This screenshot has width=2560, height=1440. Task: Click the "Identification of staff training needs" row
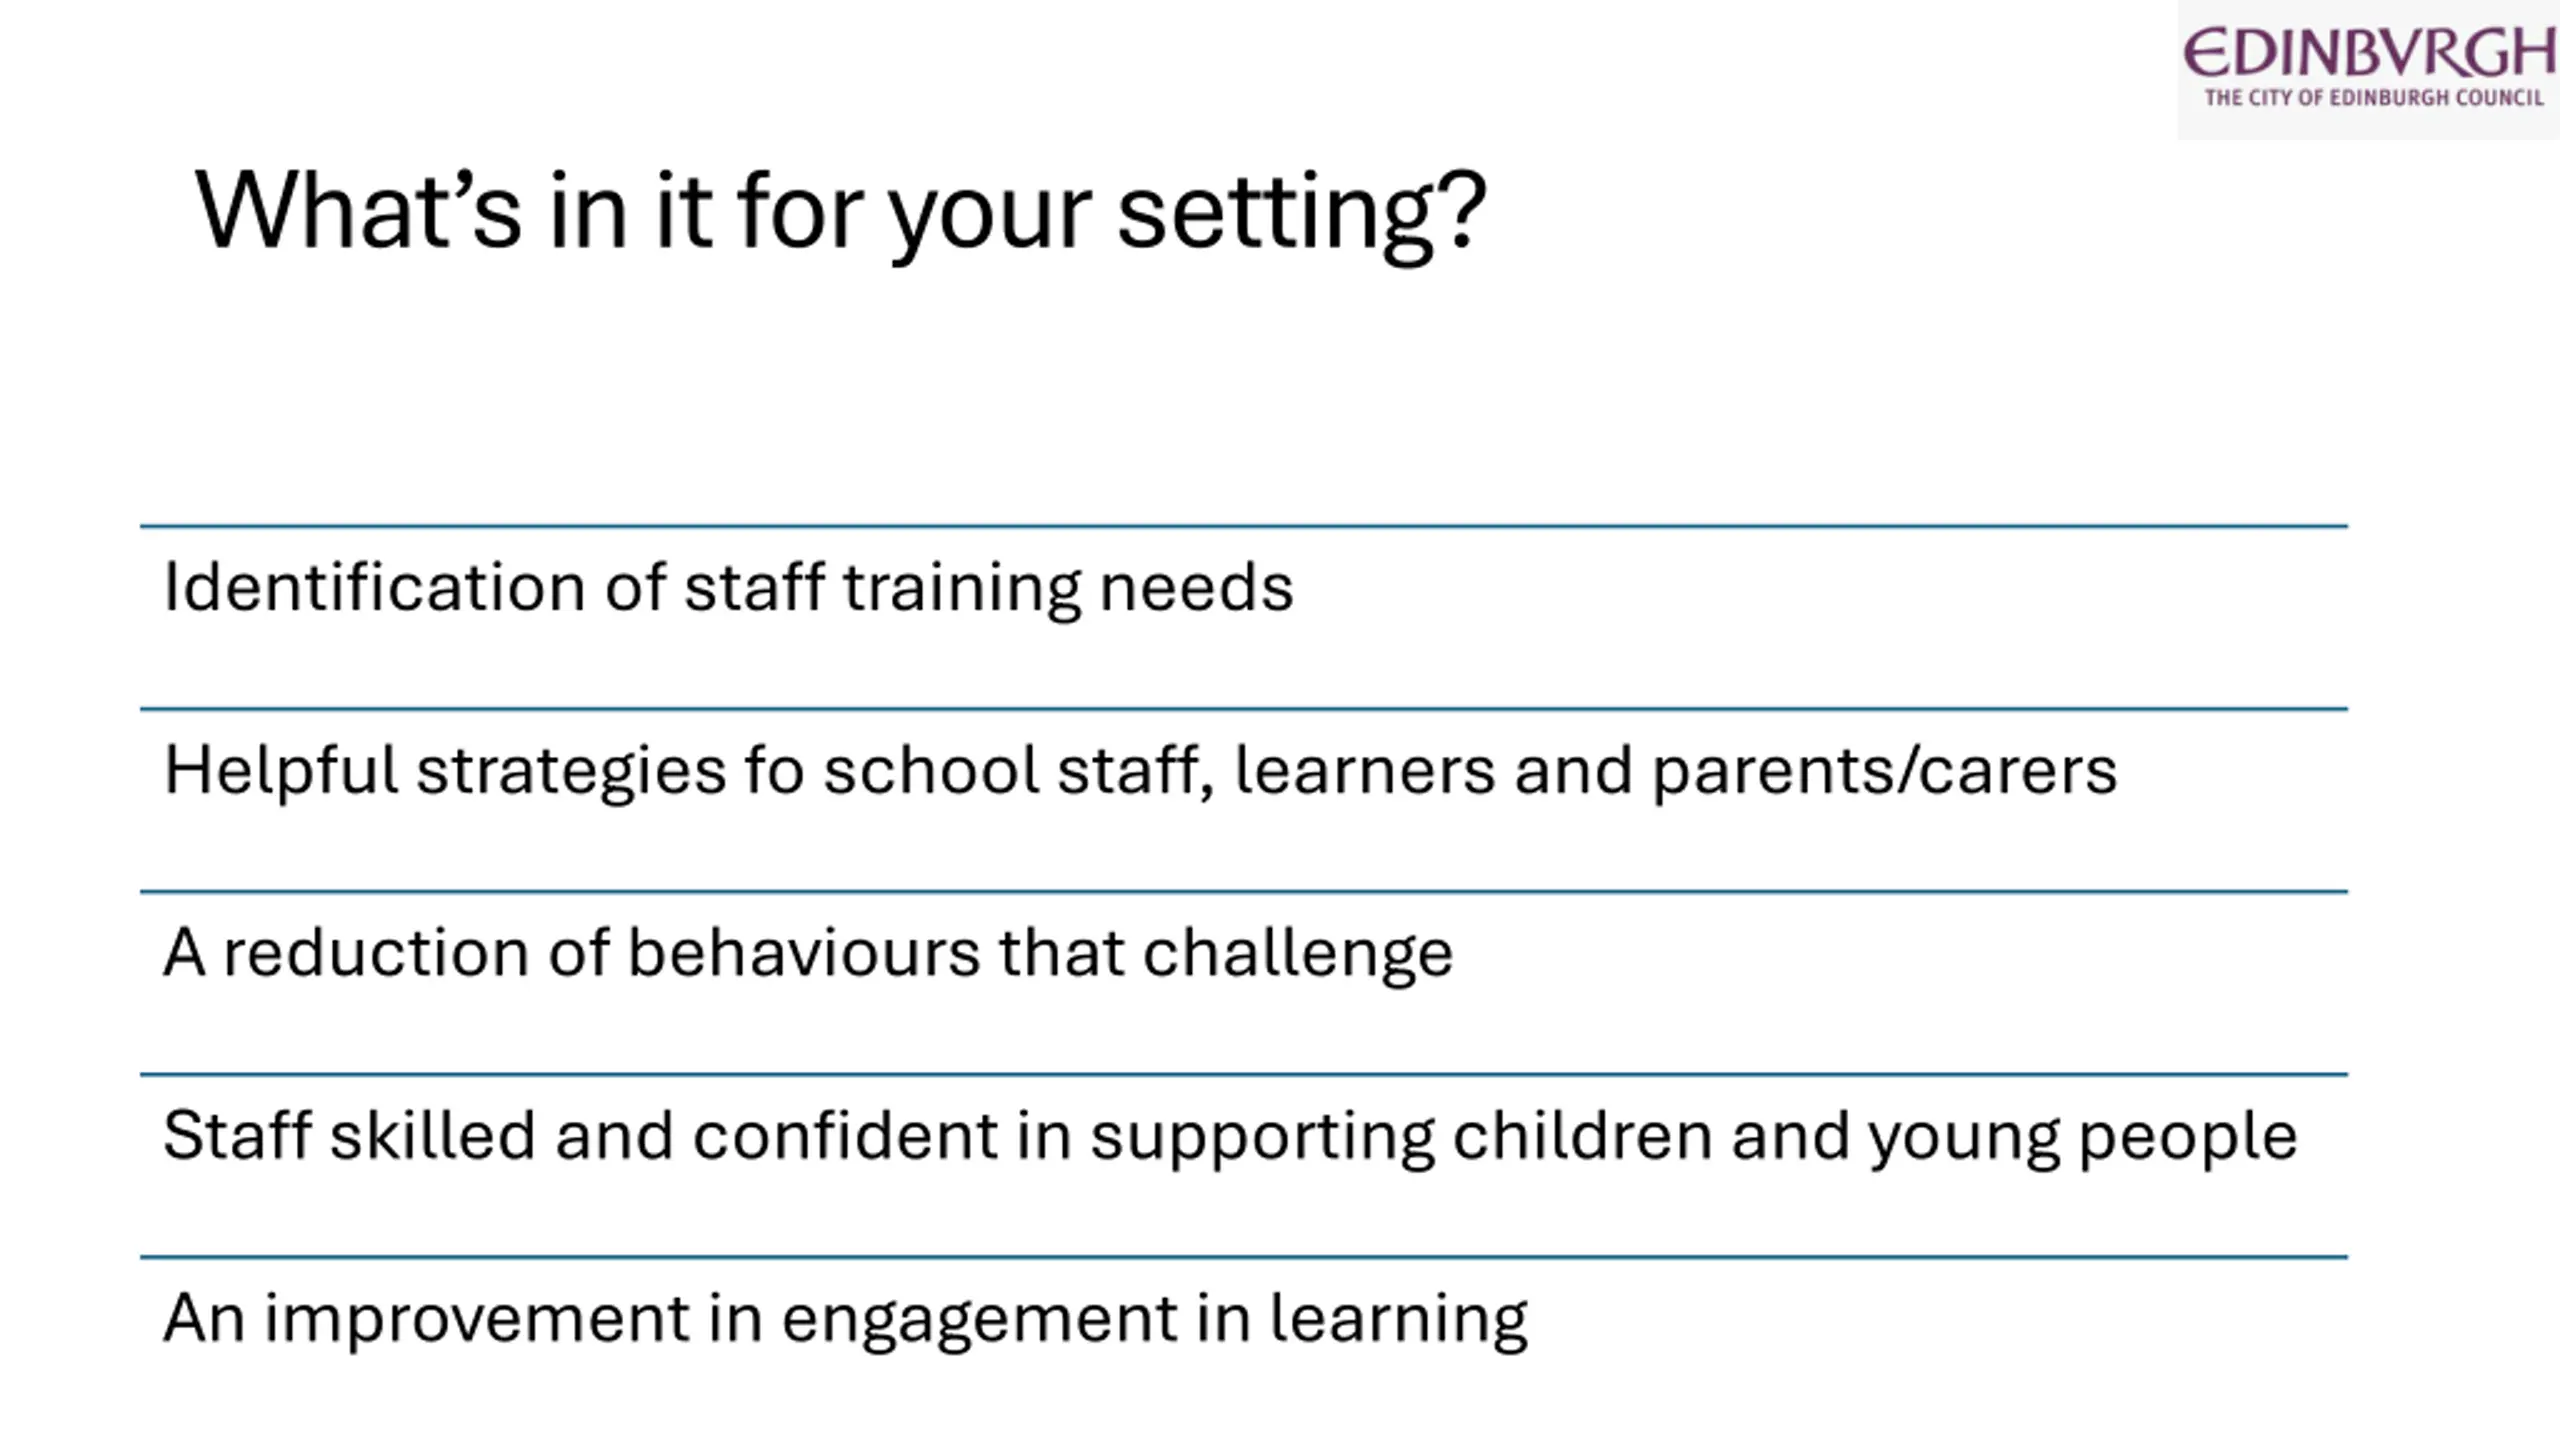point(1243,617)
